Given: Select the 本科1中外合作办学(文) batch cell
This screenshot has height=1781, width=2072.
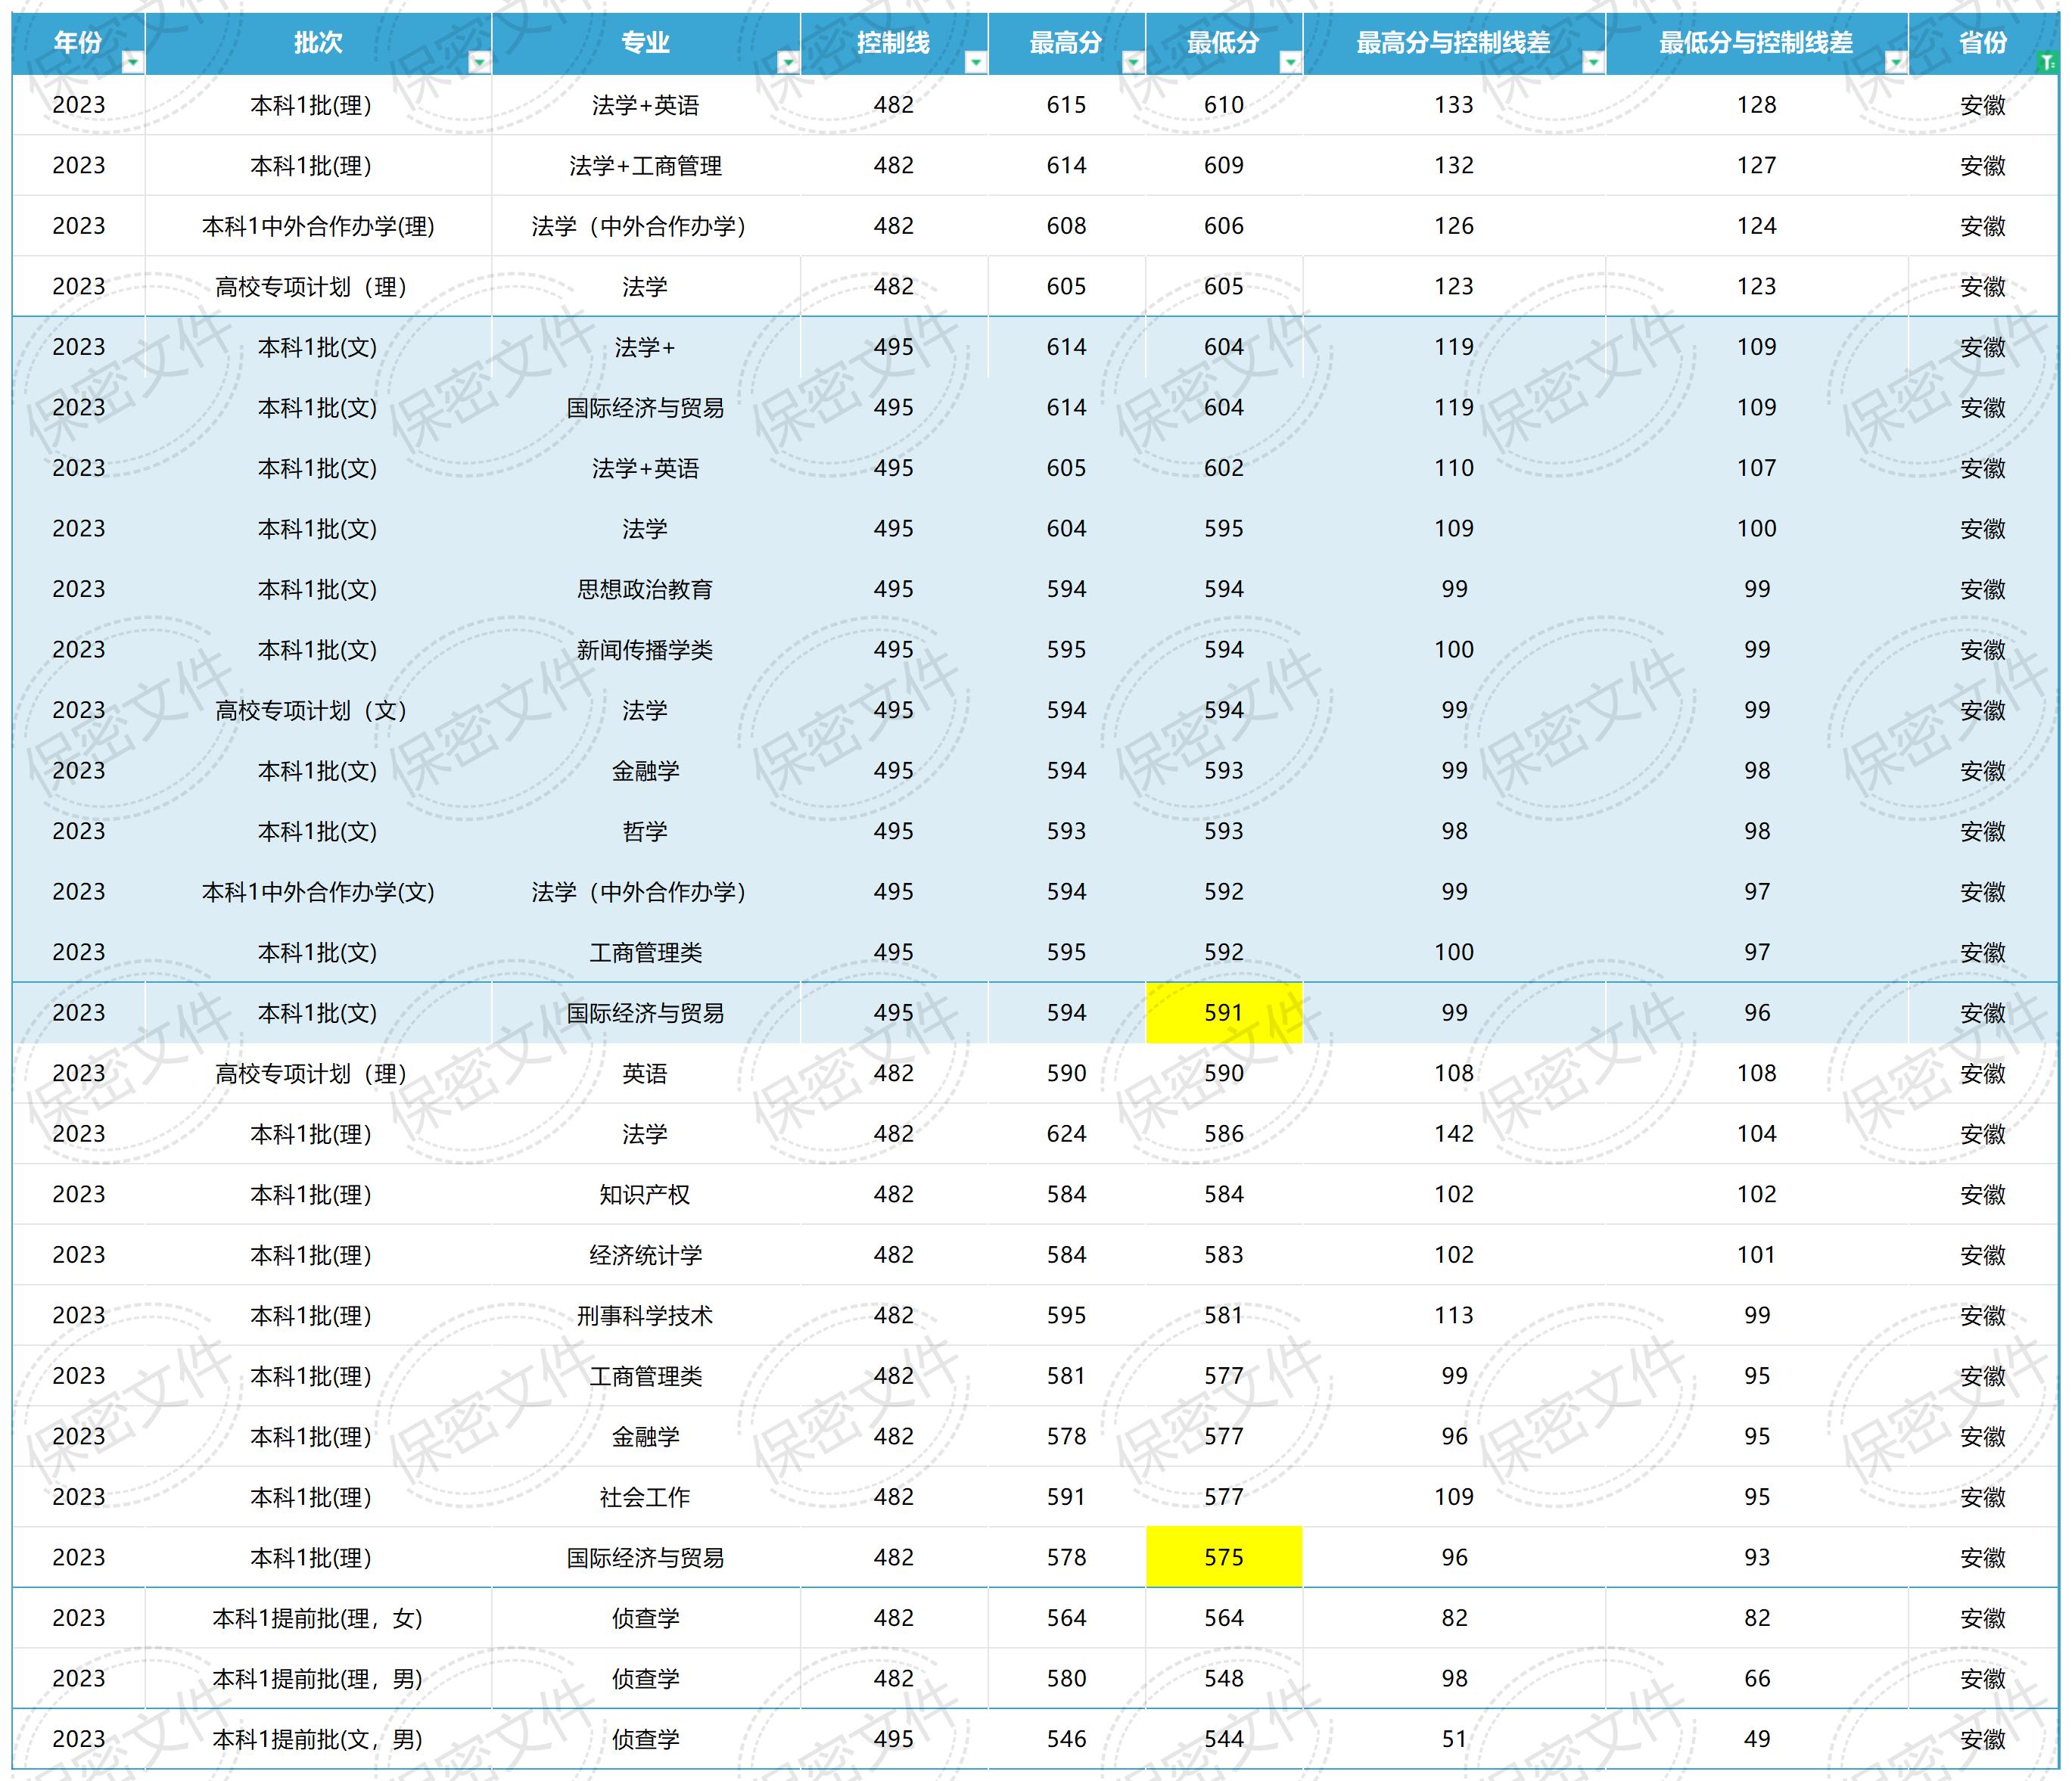Looking at the screenshot, I should [318, 892].
